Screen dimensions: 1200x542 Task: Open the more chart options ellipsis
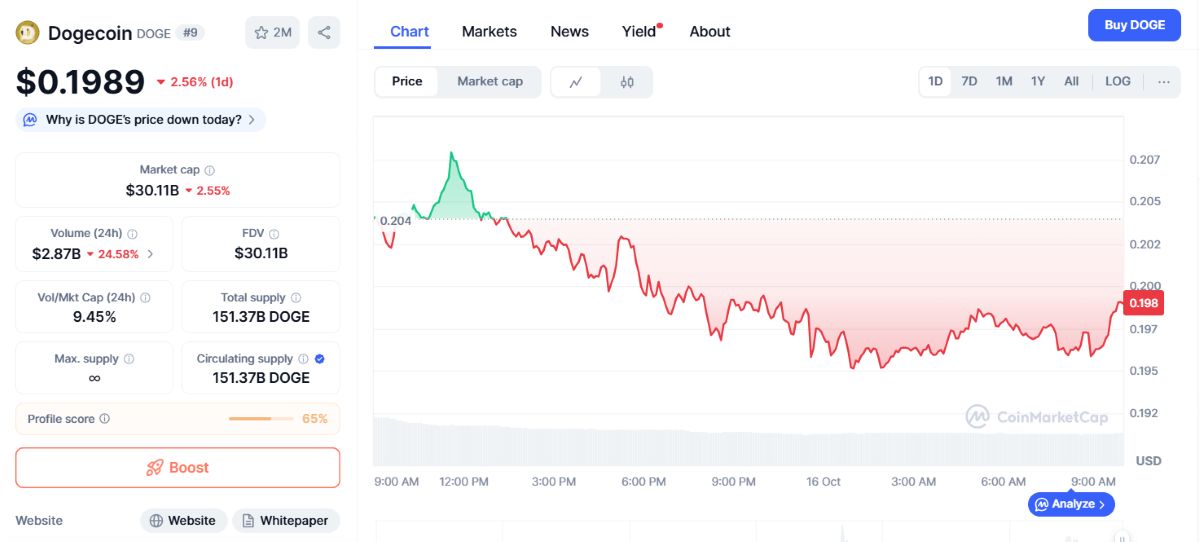click(1164, 82)
